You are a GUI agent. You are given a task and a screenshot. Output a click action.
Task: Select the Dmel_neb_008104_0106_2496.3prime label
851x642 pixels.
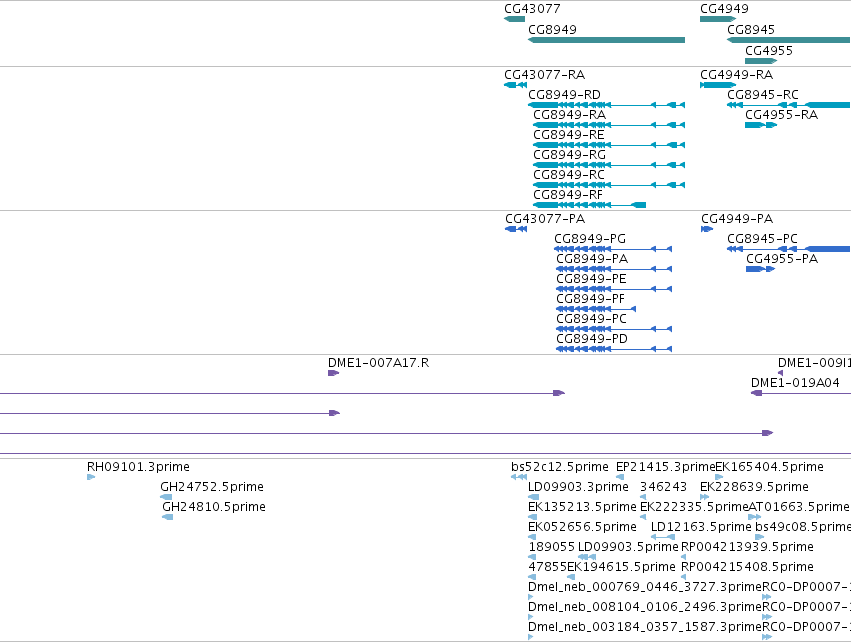coord(645,607)
